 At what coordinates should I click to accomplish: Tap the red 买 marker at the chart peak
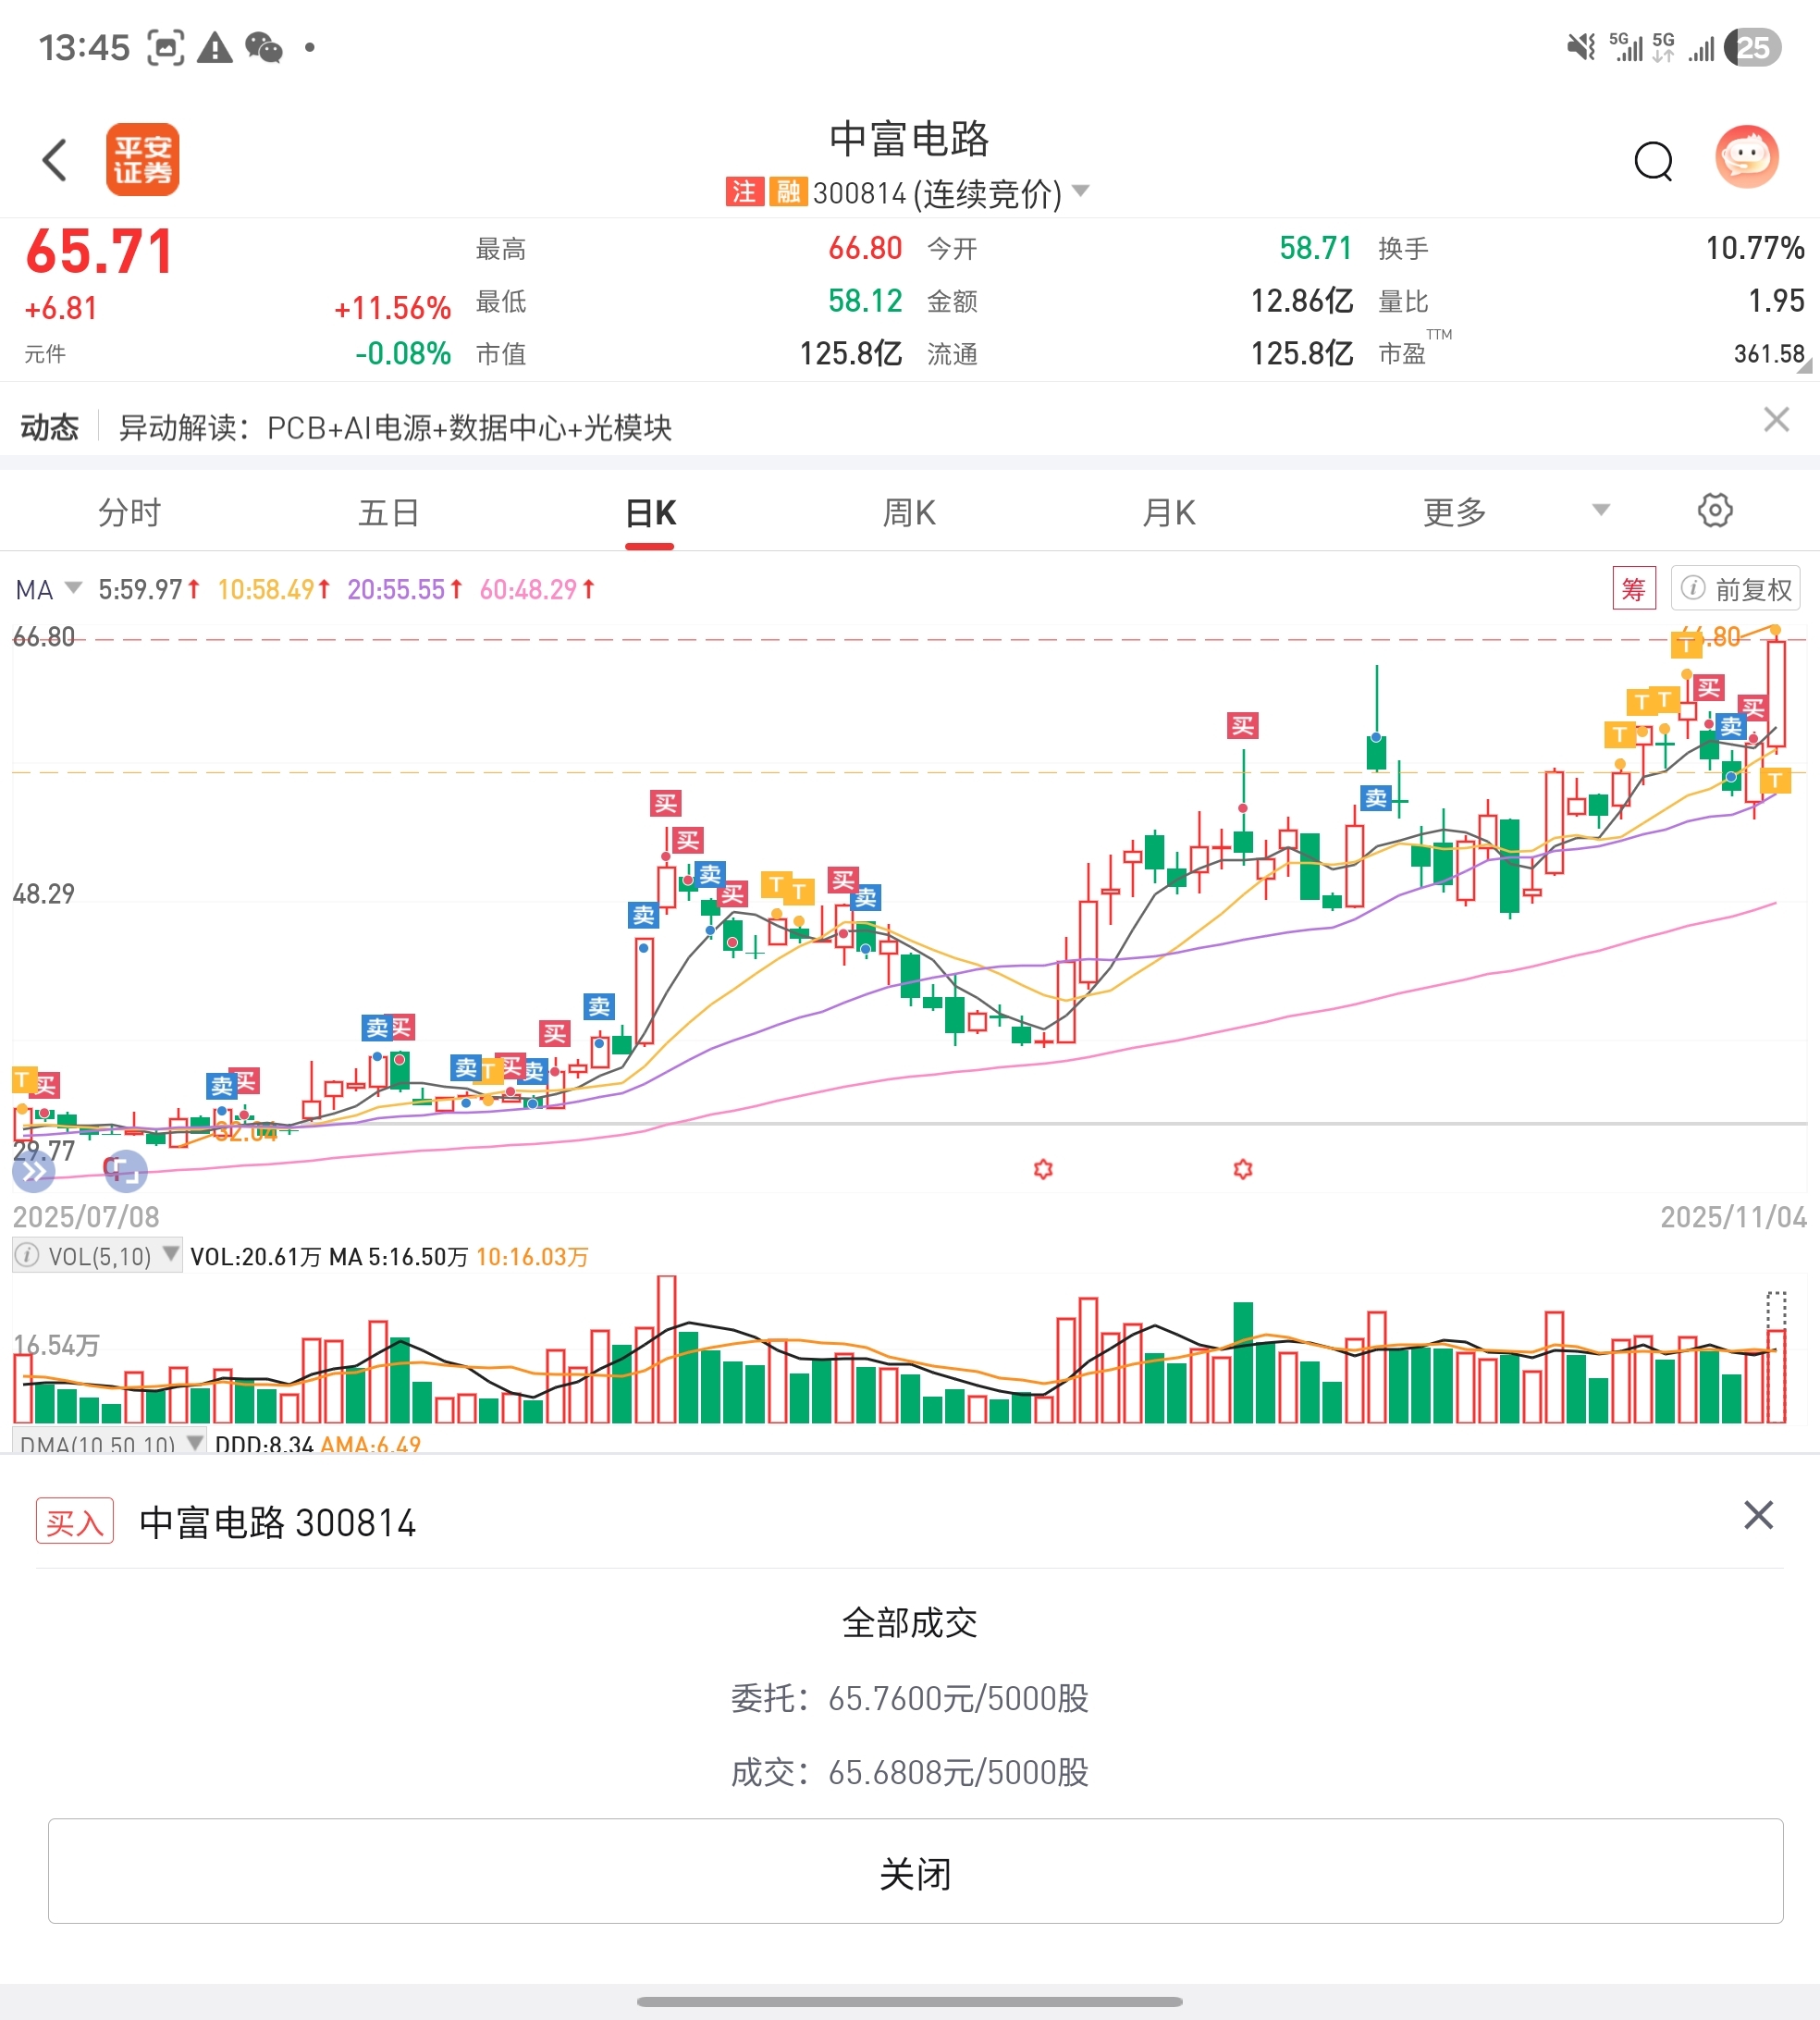click(1708, 688)
